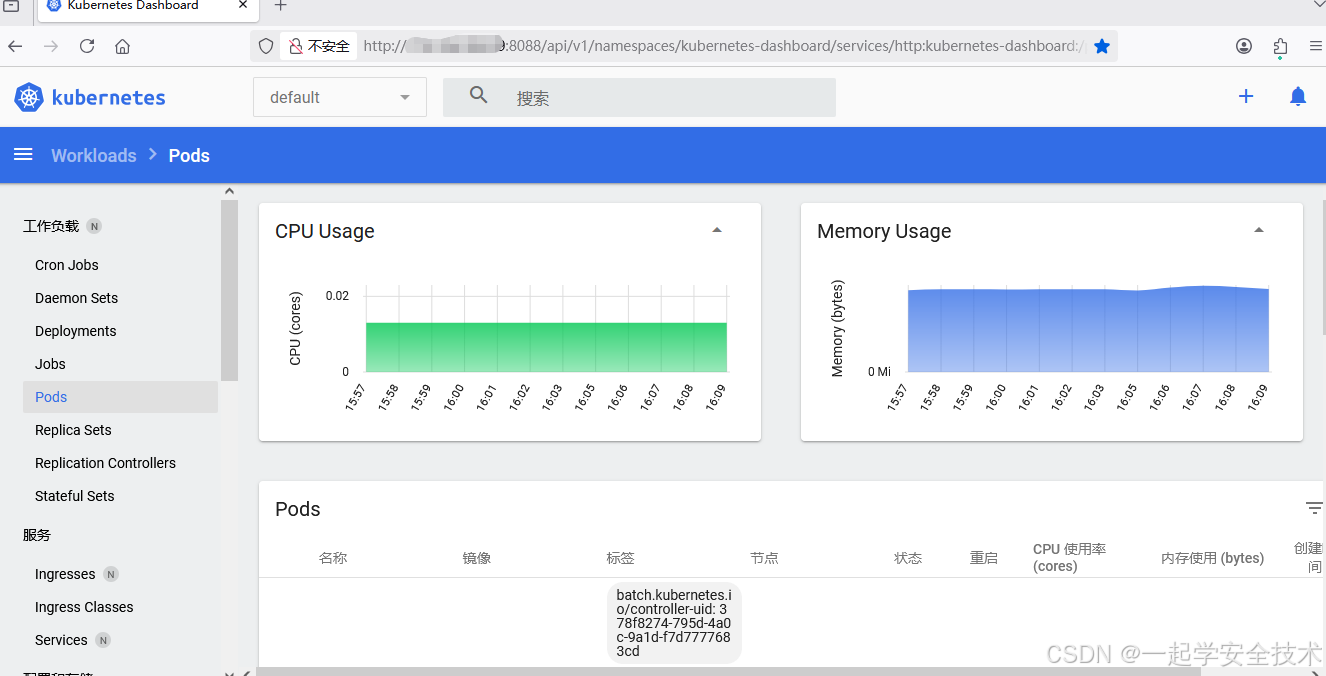The height and width of the screenshot is (676, 1326).
Task: Click the search magnifier icon
Action: (x=479, y=95)
